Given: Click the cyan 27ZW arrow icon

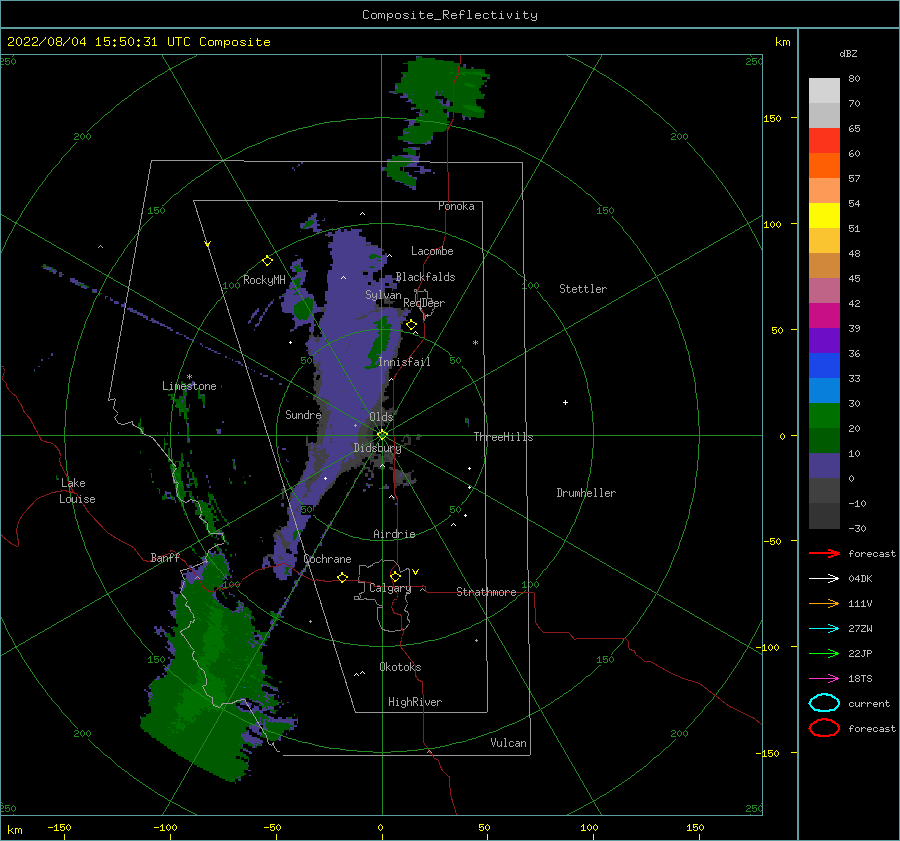Looking at the screenshot, I should 824,629.
